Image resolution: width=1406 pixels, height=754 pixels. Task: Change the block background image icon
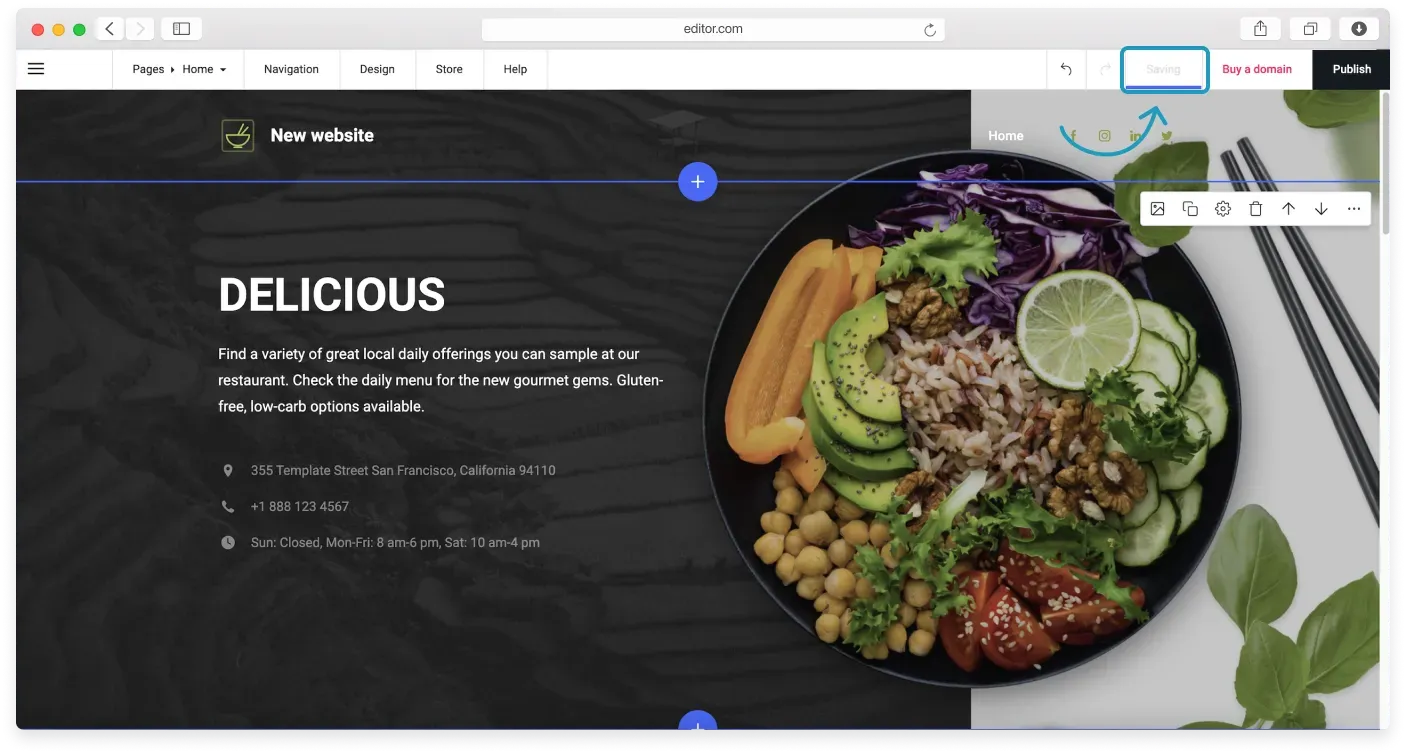(x=1157, y=209)
